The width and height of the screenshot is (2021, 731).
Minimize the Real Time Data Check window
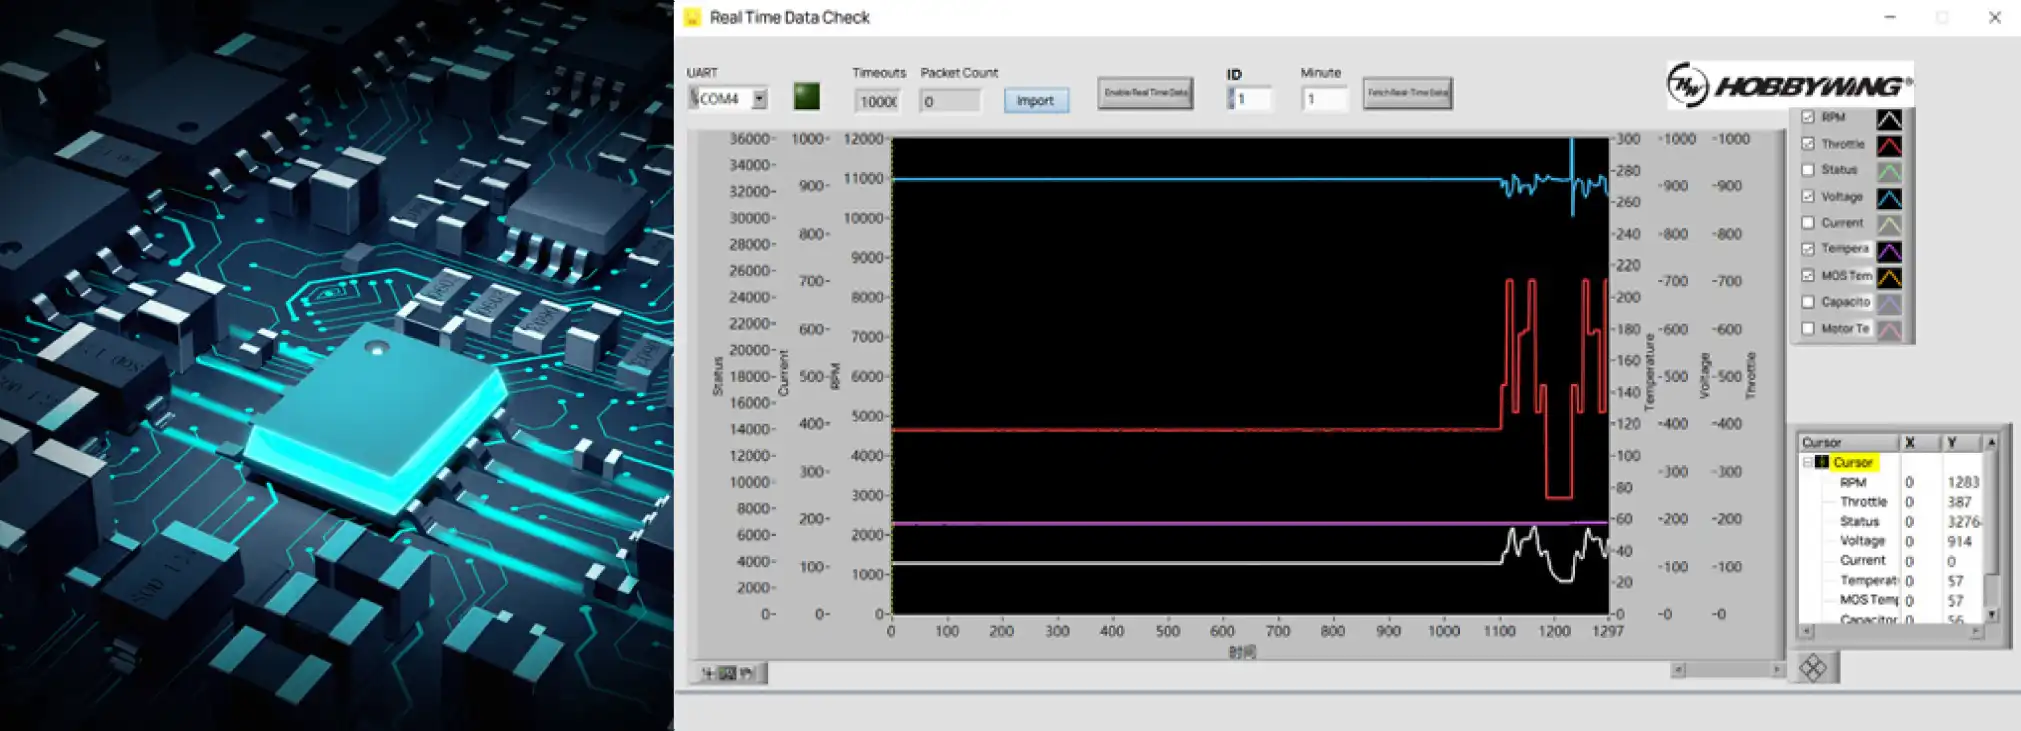coord(1889,17)
